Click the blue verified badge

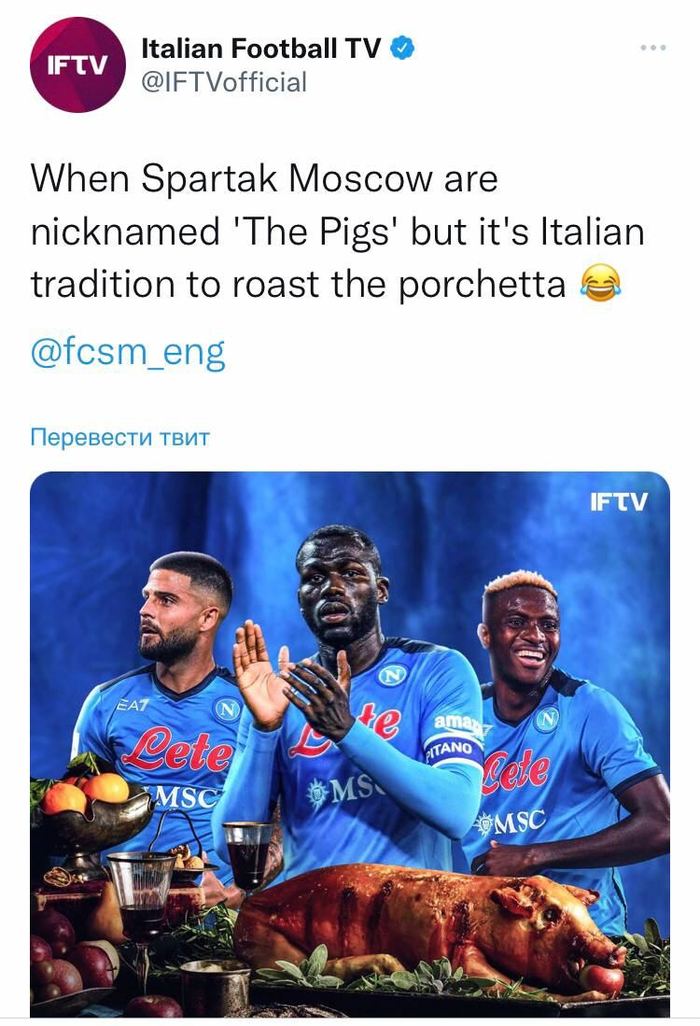click(x=402, y=48)
